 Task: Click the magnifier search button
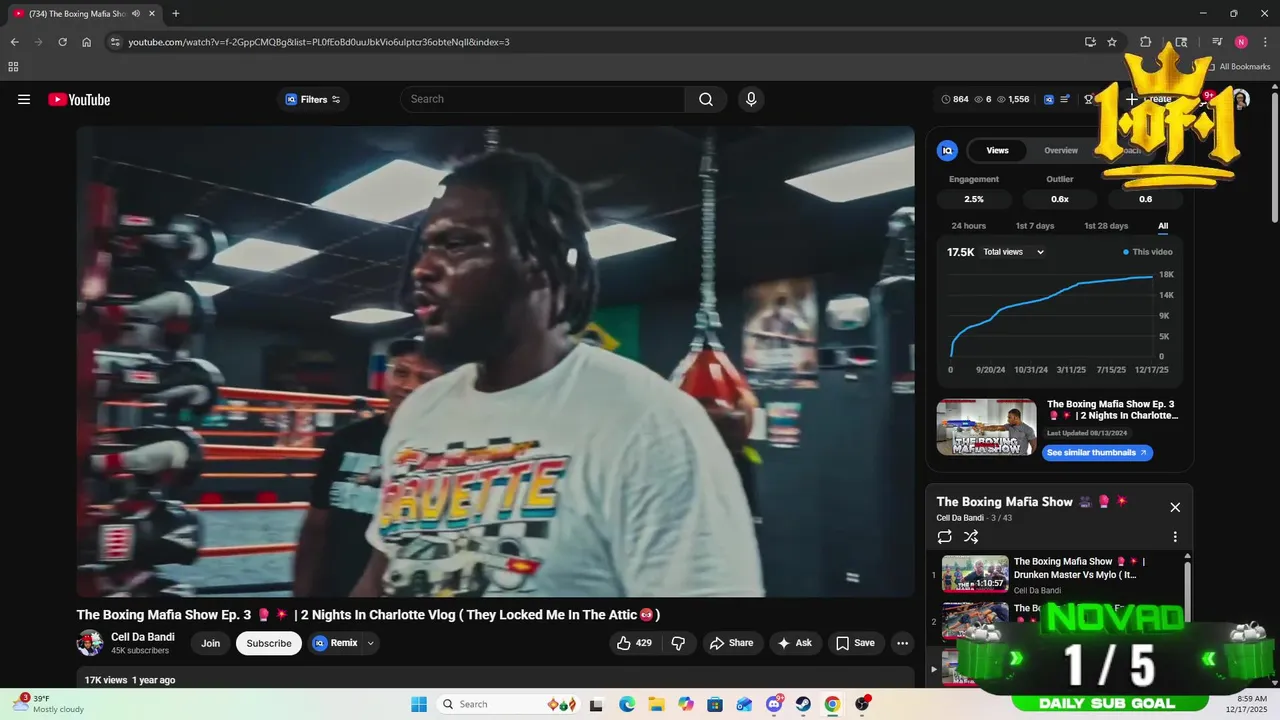[706, 99]
